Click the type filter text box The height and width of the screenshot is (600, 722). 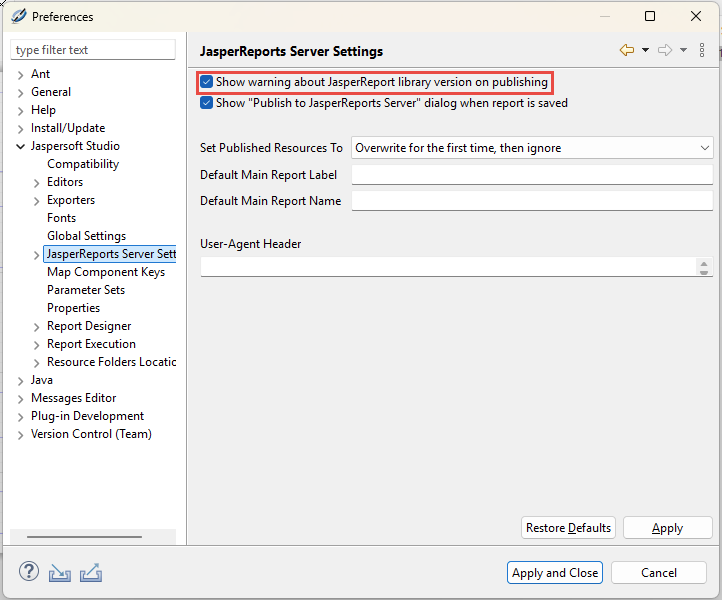[93, 50]
